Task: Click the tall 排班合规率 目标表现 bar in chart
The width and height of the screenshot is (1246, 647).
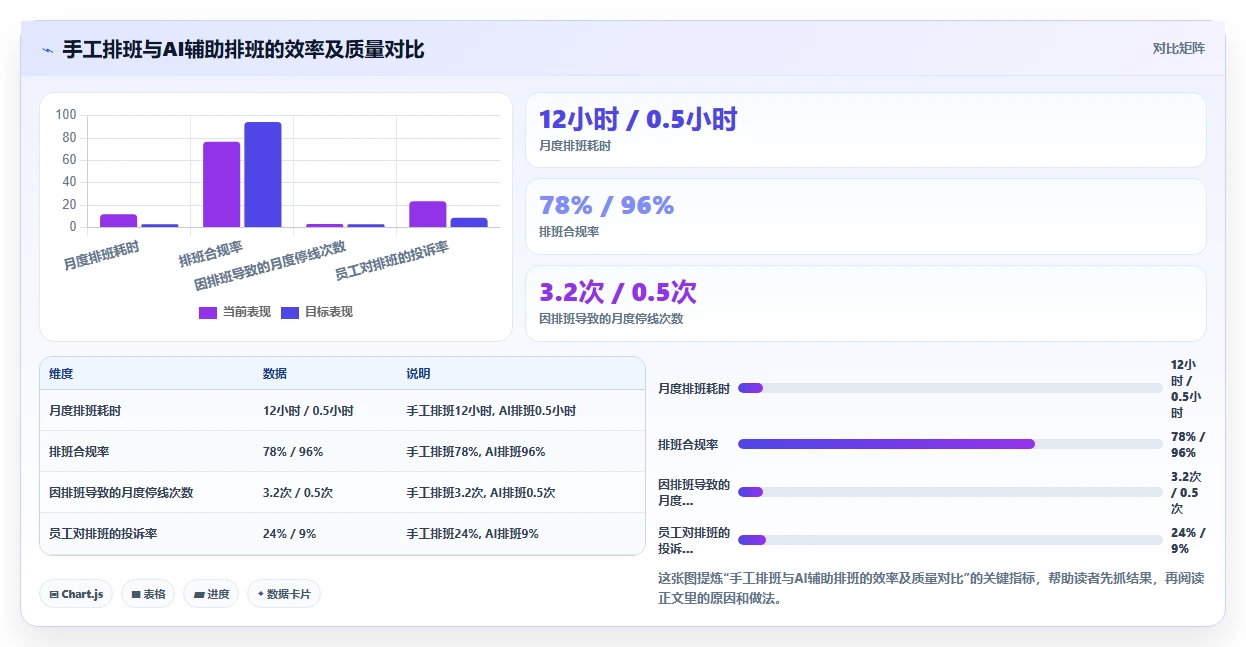Action: coord(263,175)
